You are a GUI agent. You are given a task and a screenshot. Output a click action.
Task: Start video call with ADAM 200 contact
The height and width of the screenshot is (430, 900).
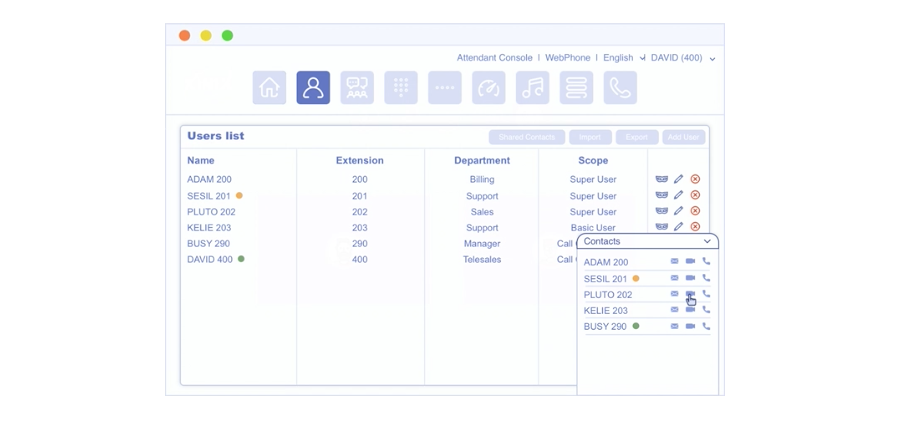coord(690,262)
